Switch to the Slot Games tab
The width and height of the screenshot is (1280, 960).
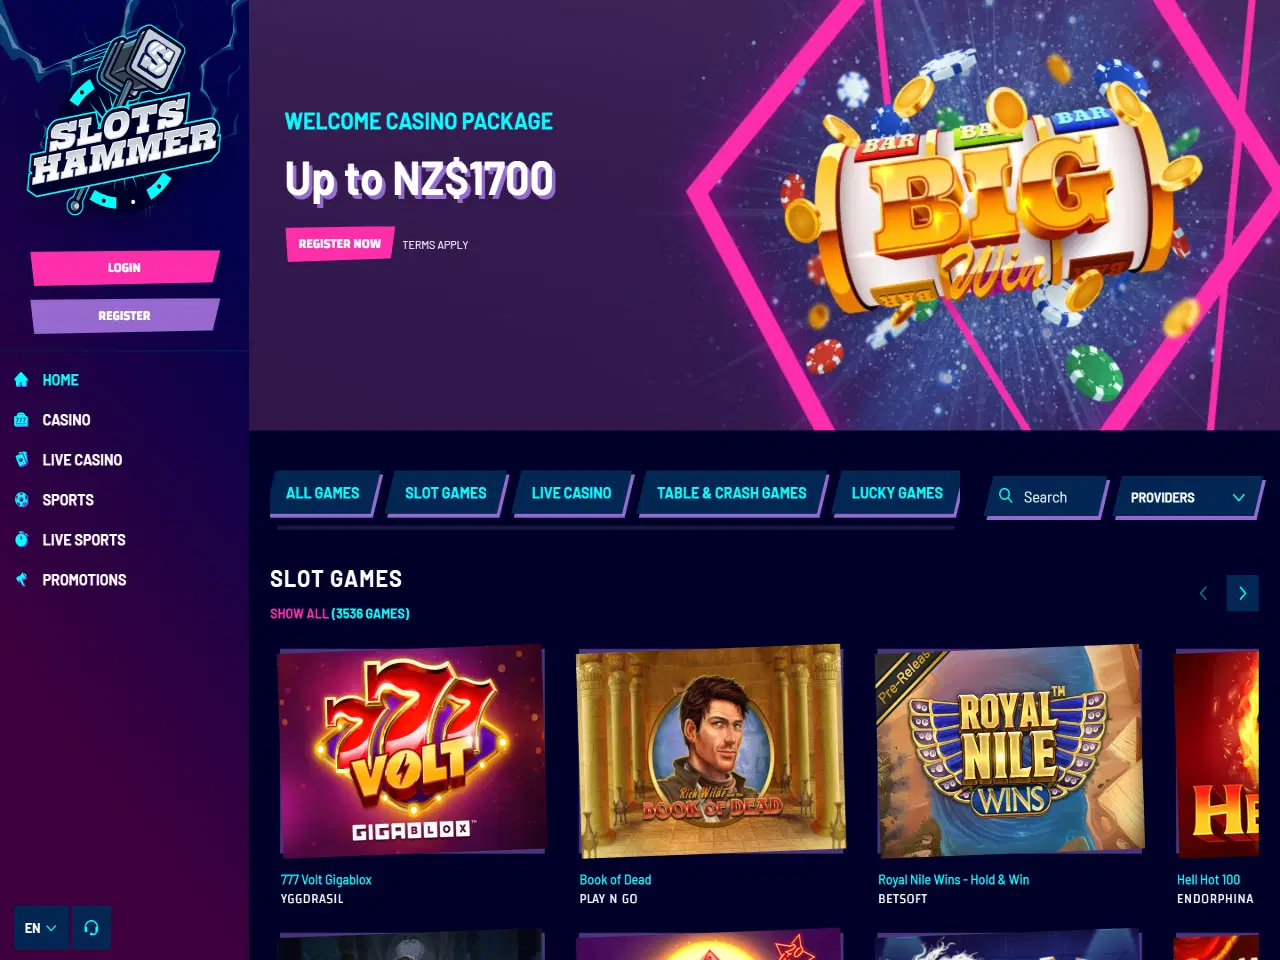click(x=446, y=493)
